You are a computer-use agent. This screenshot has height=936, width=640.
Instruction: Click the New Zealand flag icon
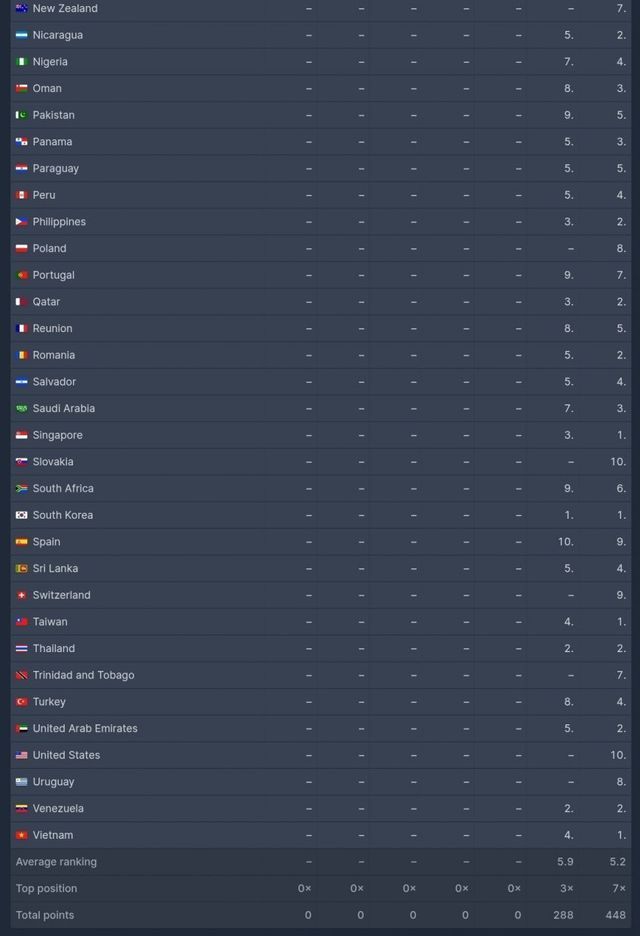tap(21, 8)
